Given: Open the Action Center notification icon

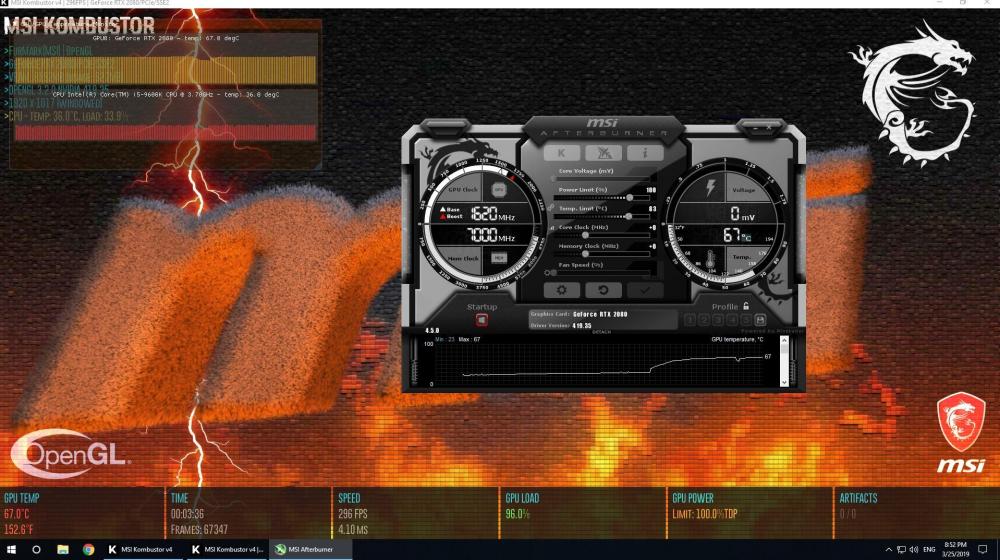Looking at the screenshot, I should click(x=983, y=549).
